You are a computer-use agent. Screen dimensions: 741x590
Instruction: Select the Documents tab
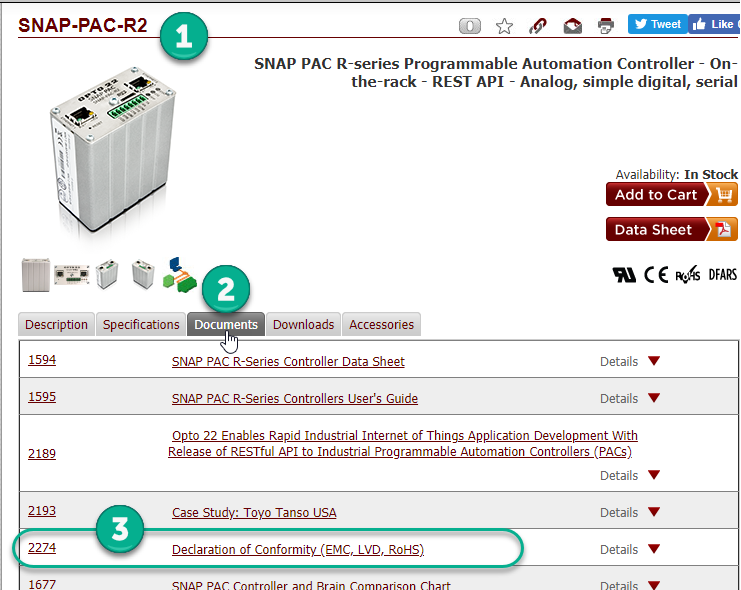pos(226,324)
